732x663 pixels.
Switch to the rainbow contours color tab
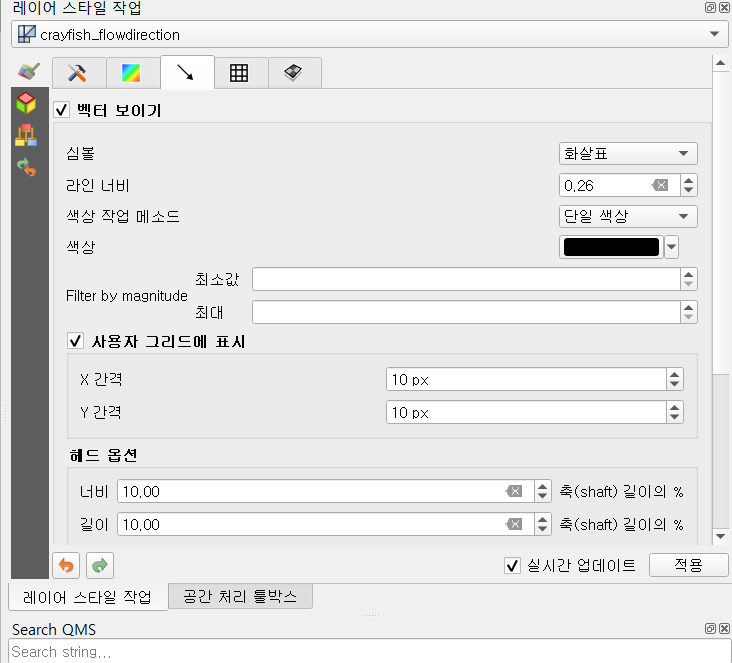point(133,73)
